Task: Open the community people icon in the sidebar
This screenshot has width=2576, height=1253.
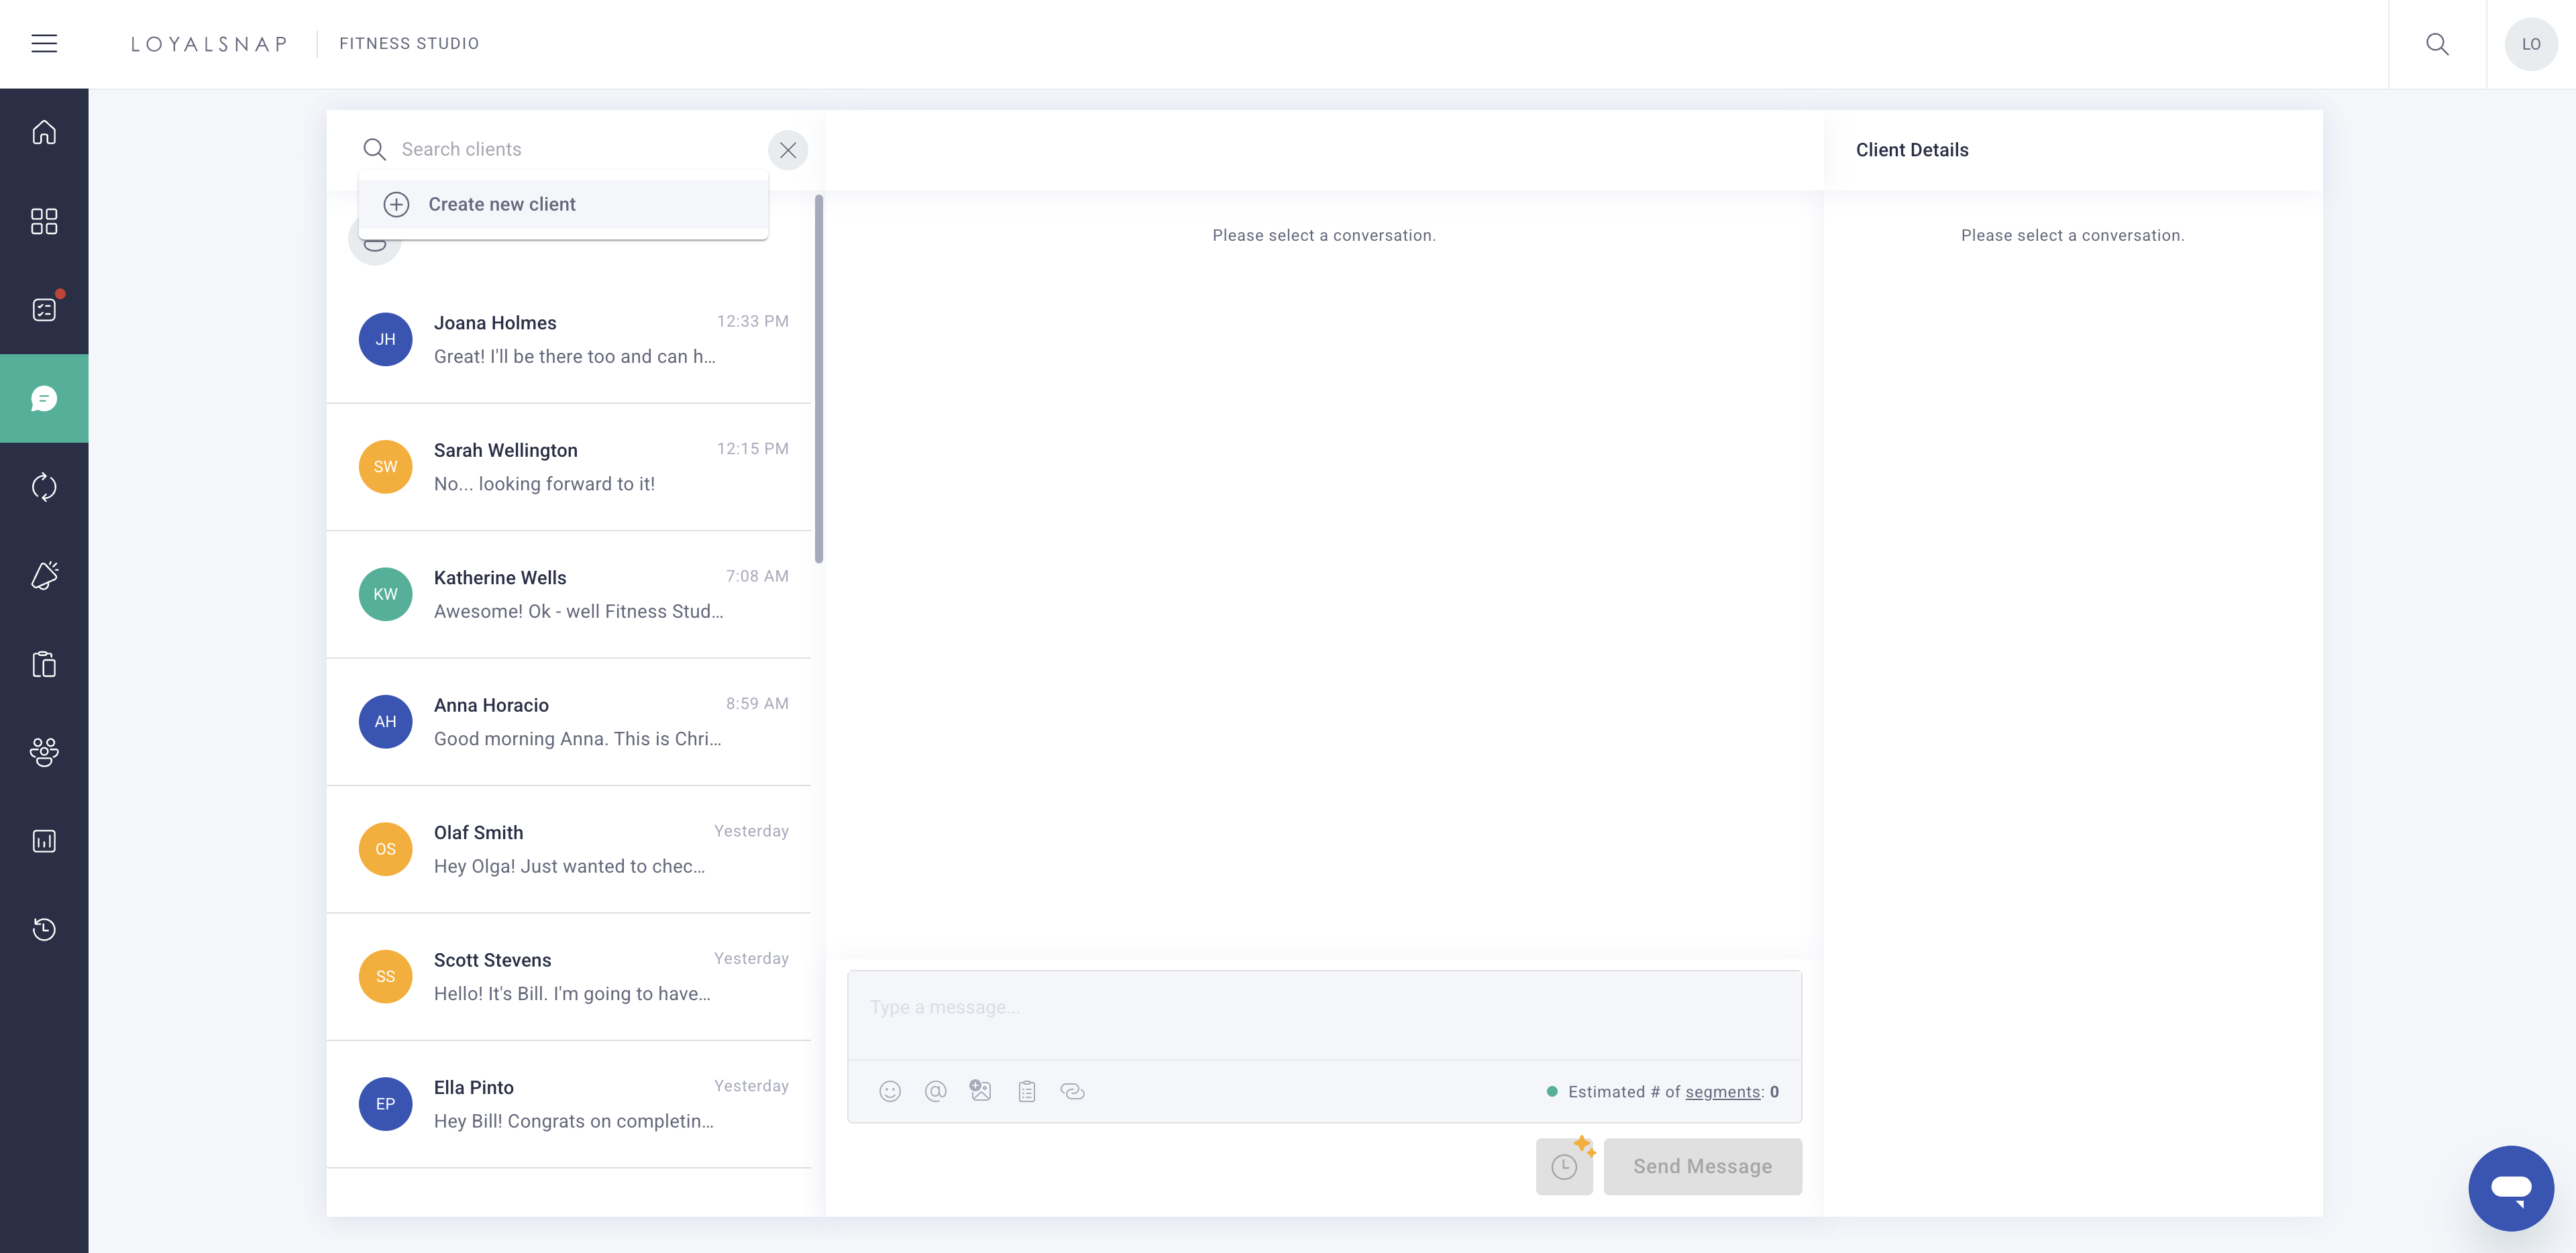Action: point(44,752)
